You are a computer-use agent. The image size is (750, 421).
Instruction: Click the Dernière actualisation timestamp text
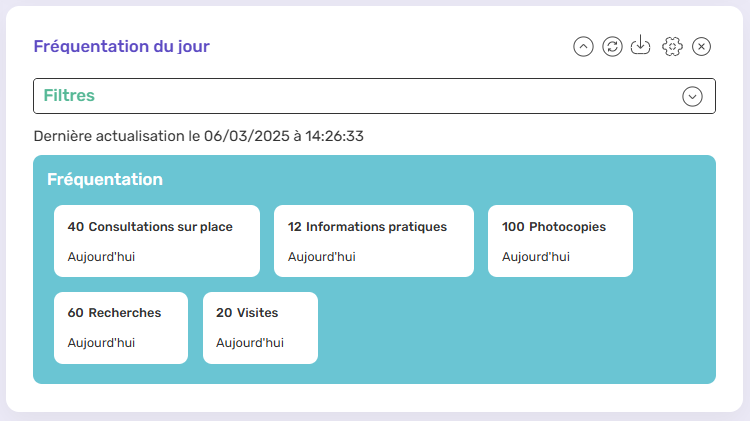point(198,135)
